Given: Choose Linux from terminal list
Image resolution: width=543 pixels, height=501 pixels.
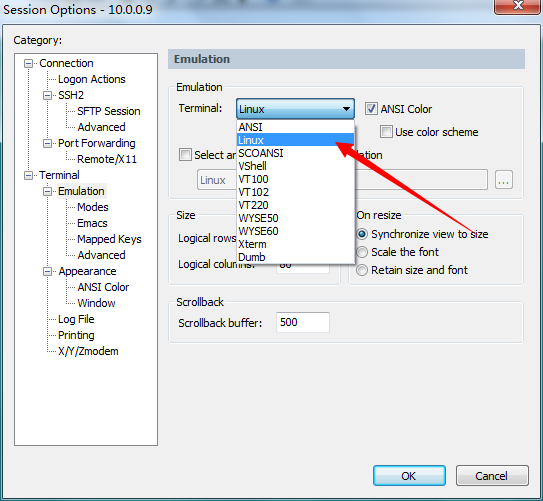Looking at the screenshot, I should [x=295, y=140].
